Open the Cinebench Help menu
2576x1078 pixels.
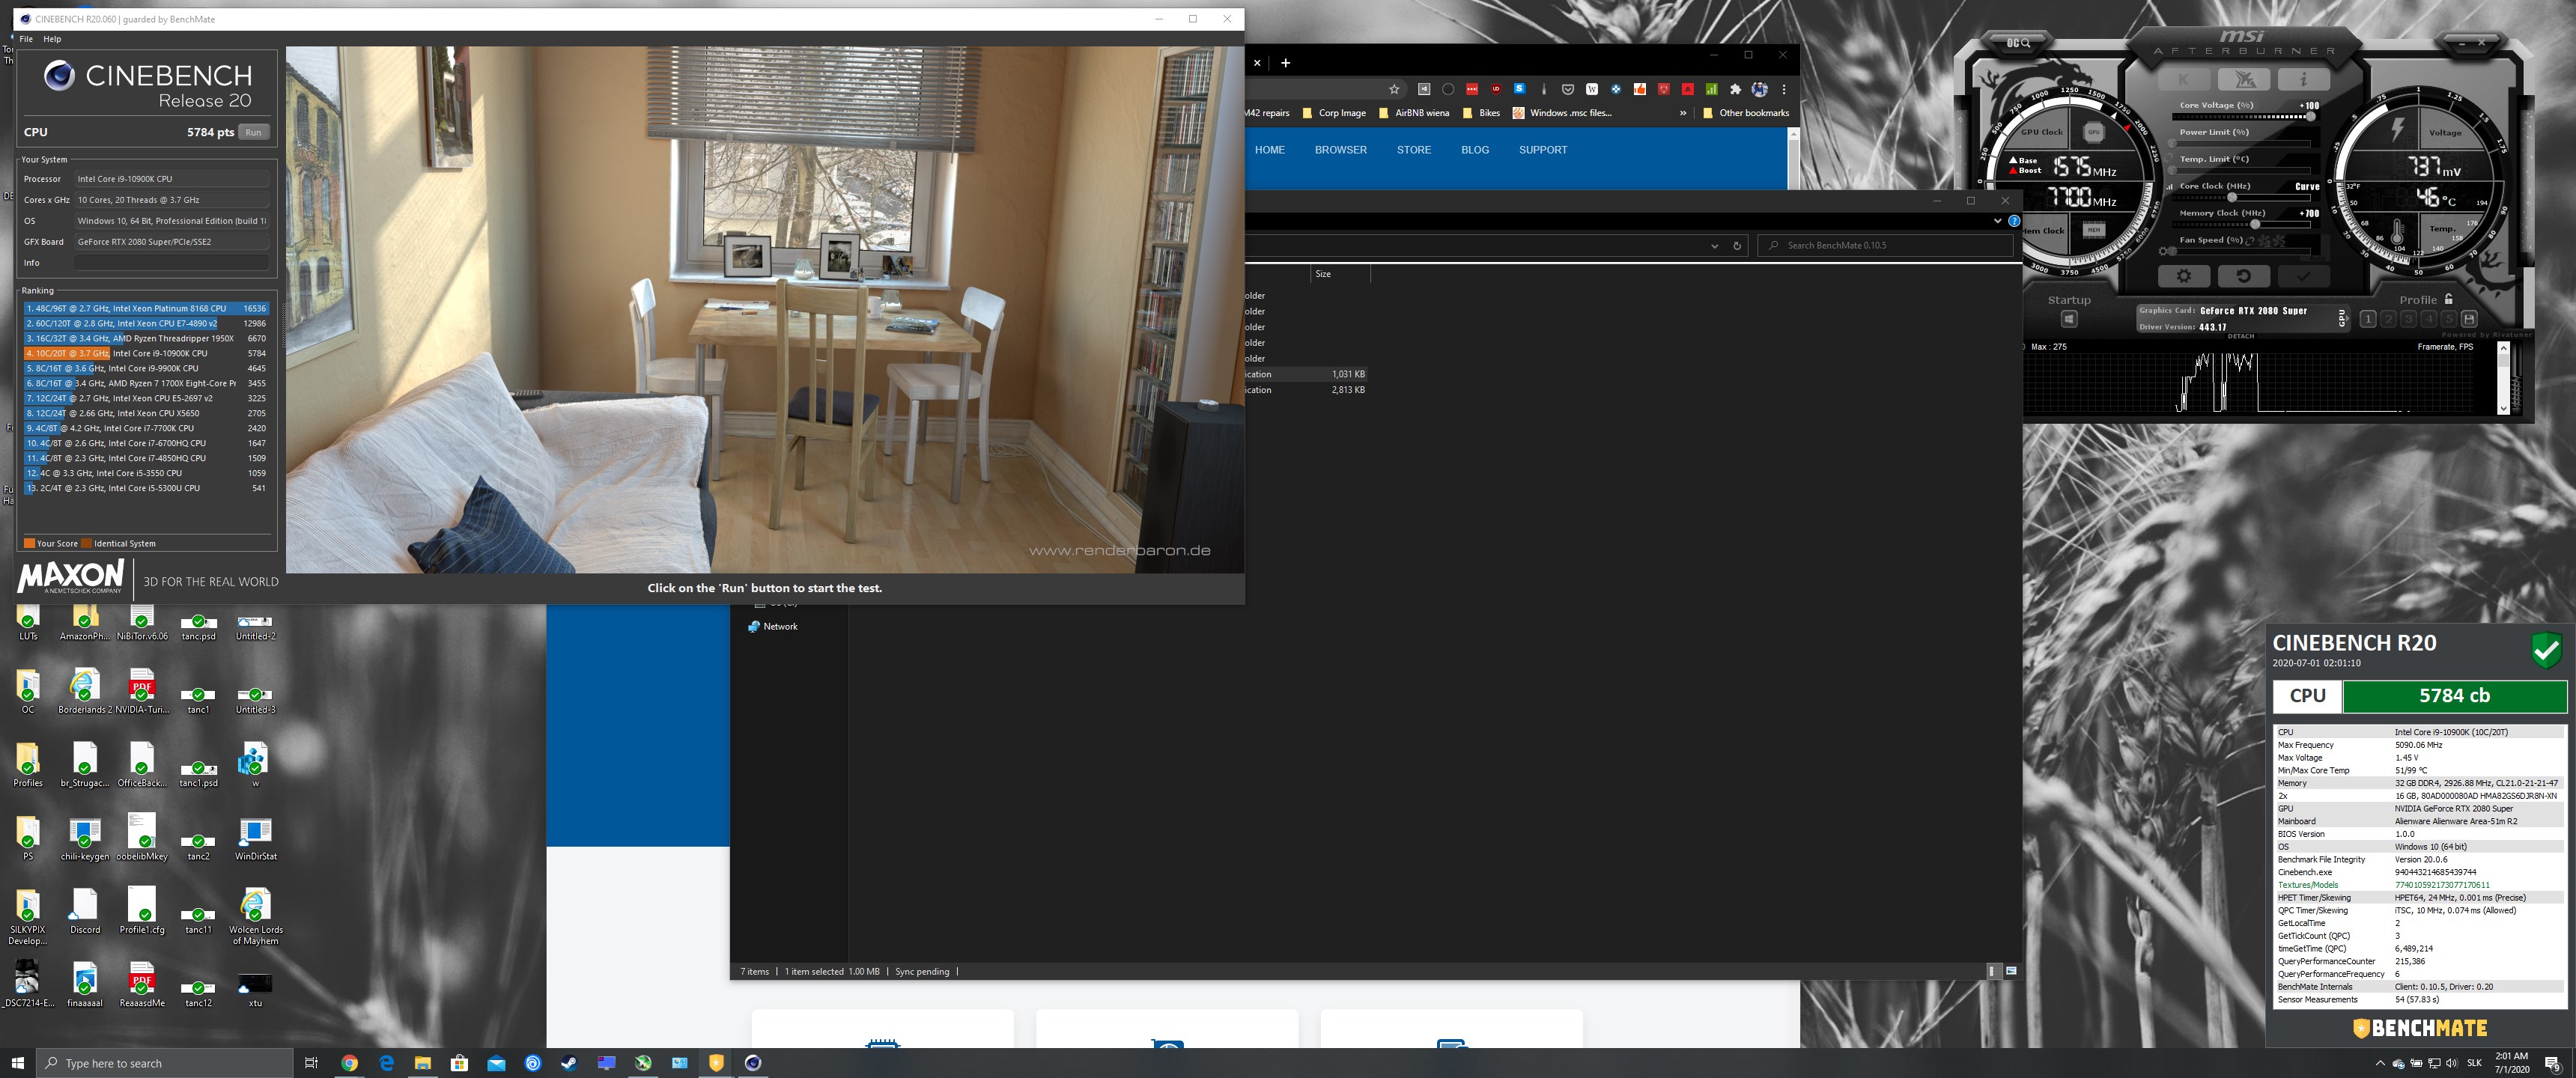[52, 39]
